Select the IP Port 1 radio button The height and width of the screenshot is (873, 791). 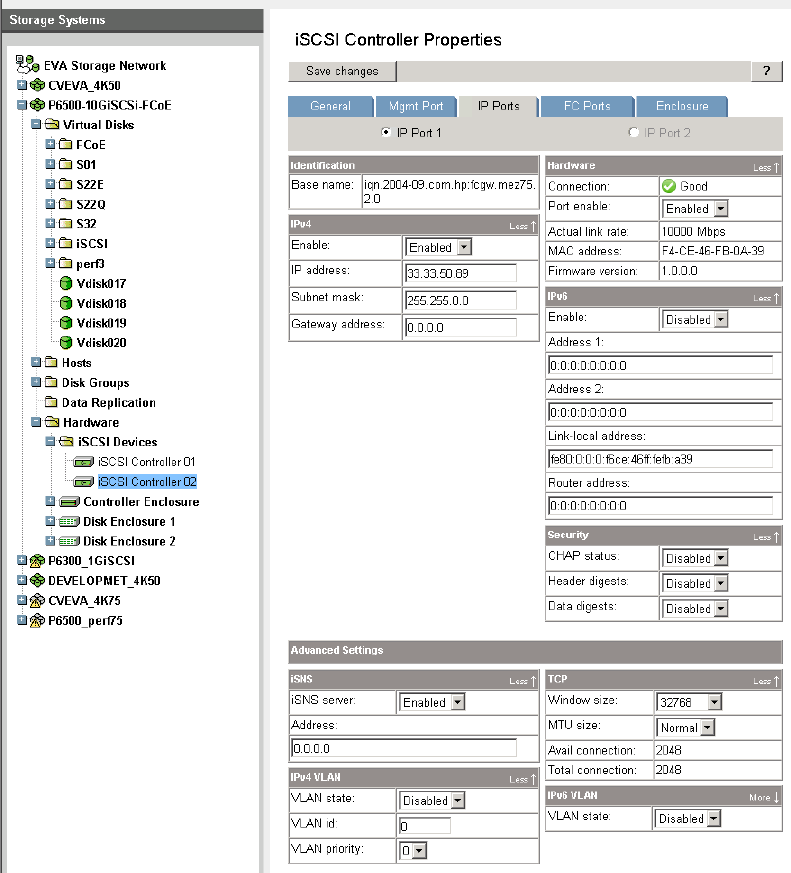[385, 132]
